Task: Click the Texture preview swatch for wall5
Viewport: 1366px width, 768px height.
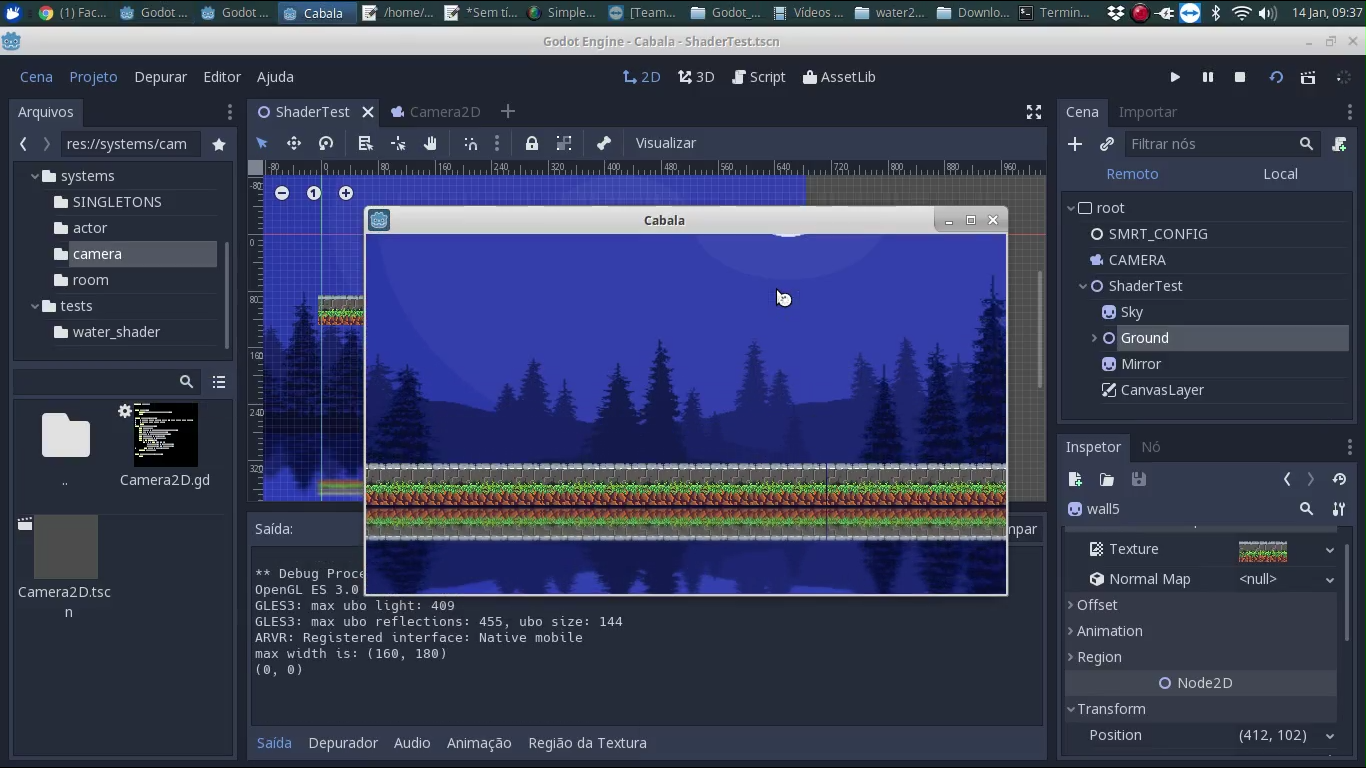Action: tap(1263, 551)
